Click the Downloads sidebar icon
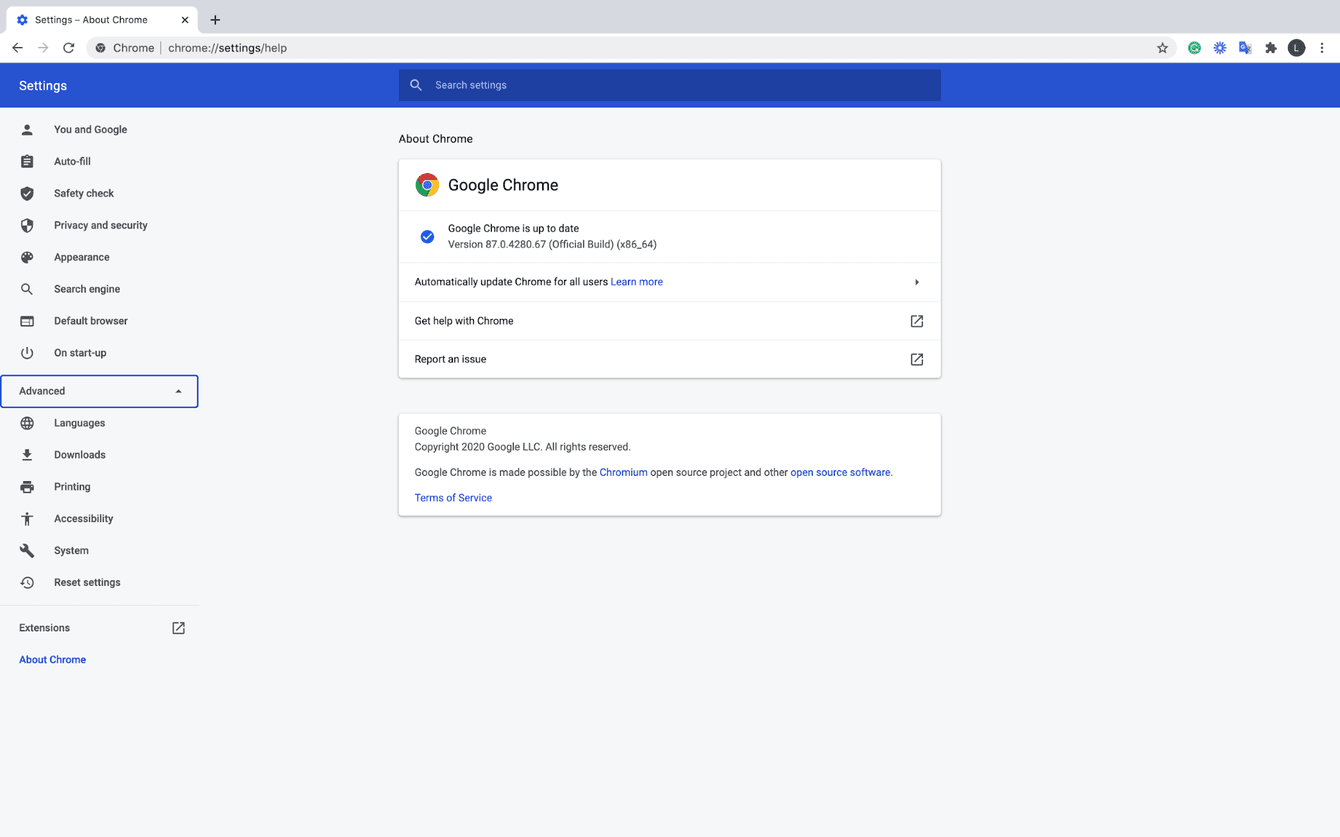Image resolution: width=1340 pixels, height=837 pixels. (x=27, y=454)
